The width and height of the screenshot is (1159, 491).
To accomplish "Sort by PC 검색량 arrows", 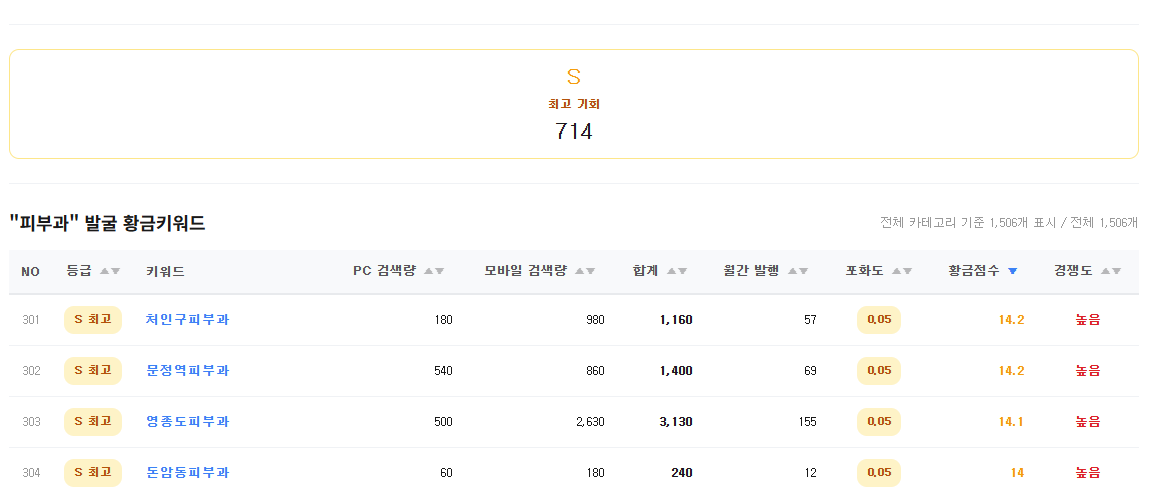I will (x=434, y=271).
